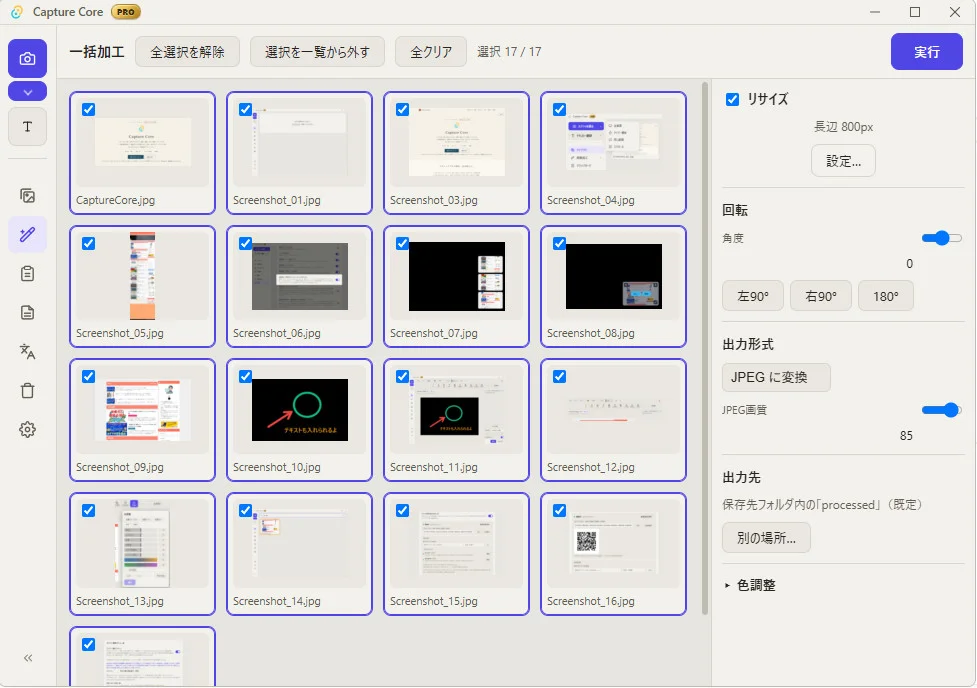Uncheck the partially visible last thumbnail checkbox
977x688 pixels.
coord(88,644)
